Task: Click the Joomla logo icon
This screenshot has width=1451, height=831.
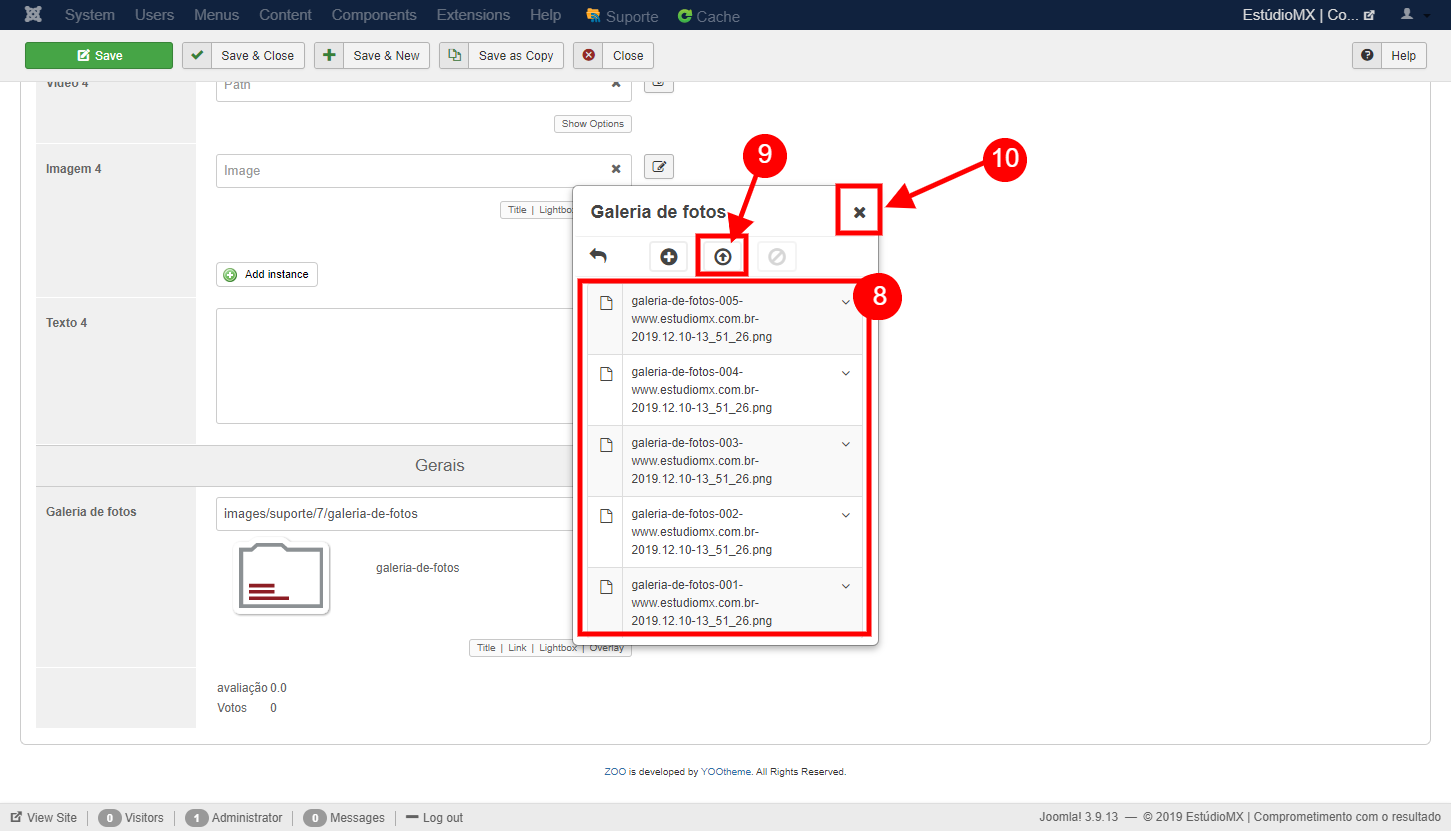Action: click(32, 15)
